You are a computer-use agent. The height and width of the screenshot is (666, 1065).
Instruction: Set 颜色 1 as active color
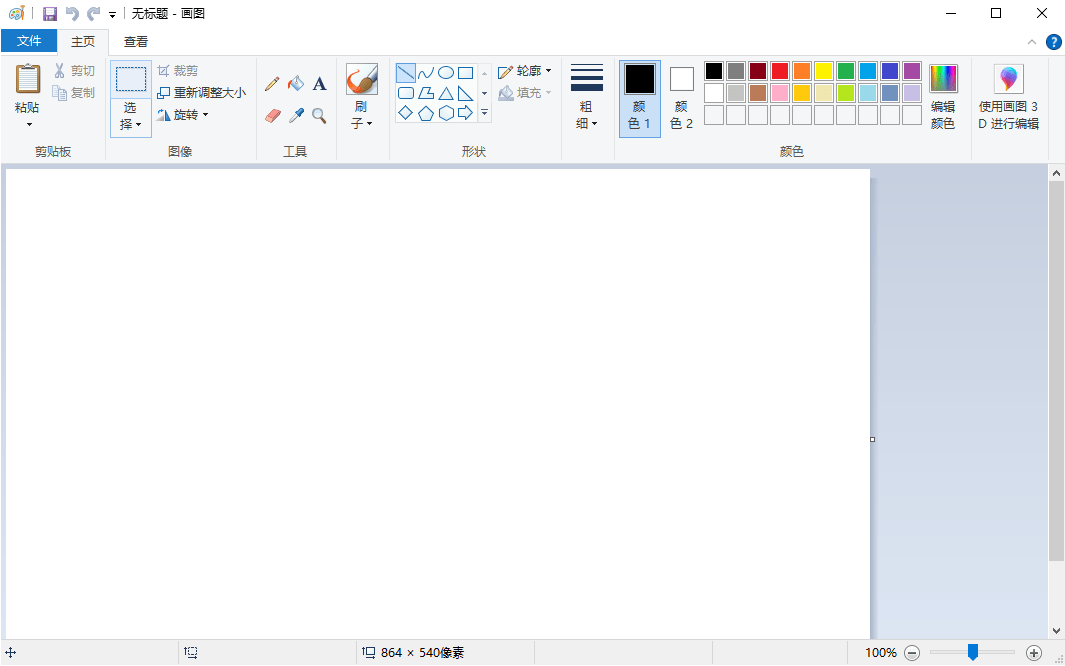pyautogui.click(x=640, y=98)
